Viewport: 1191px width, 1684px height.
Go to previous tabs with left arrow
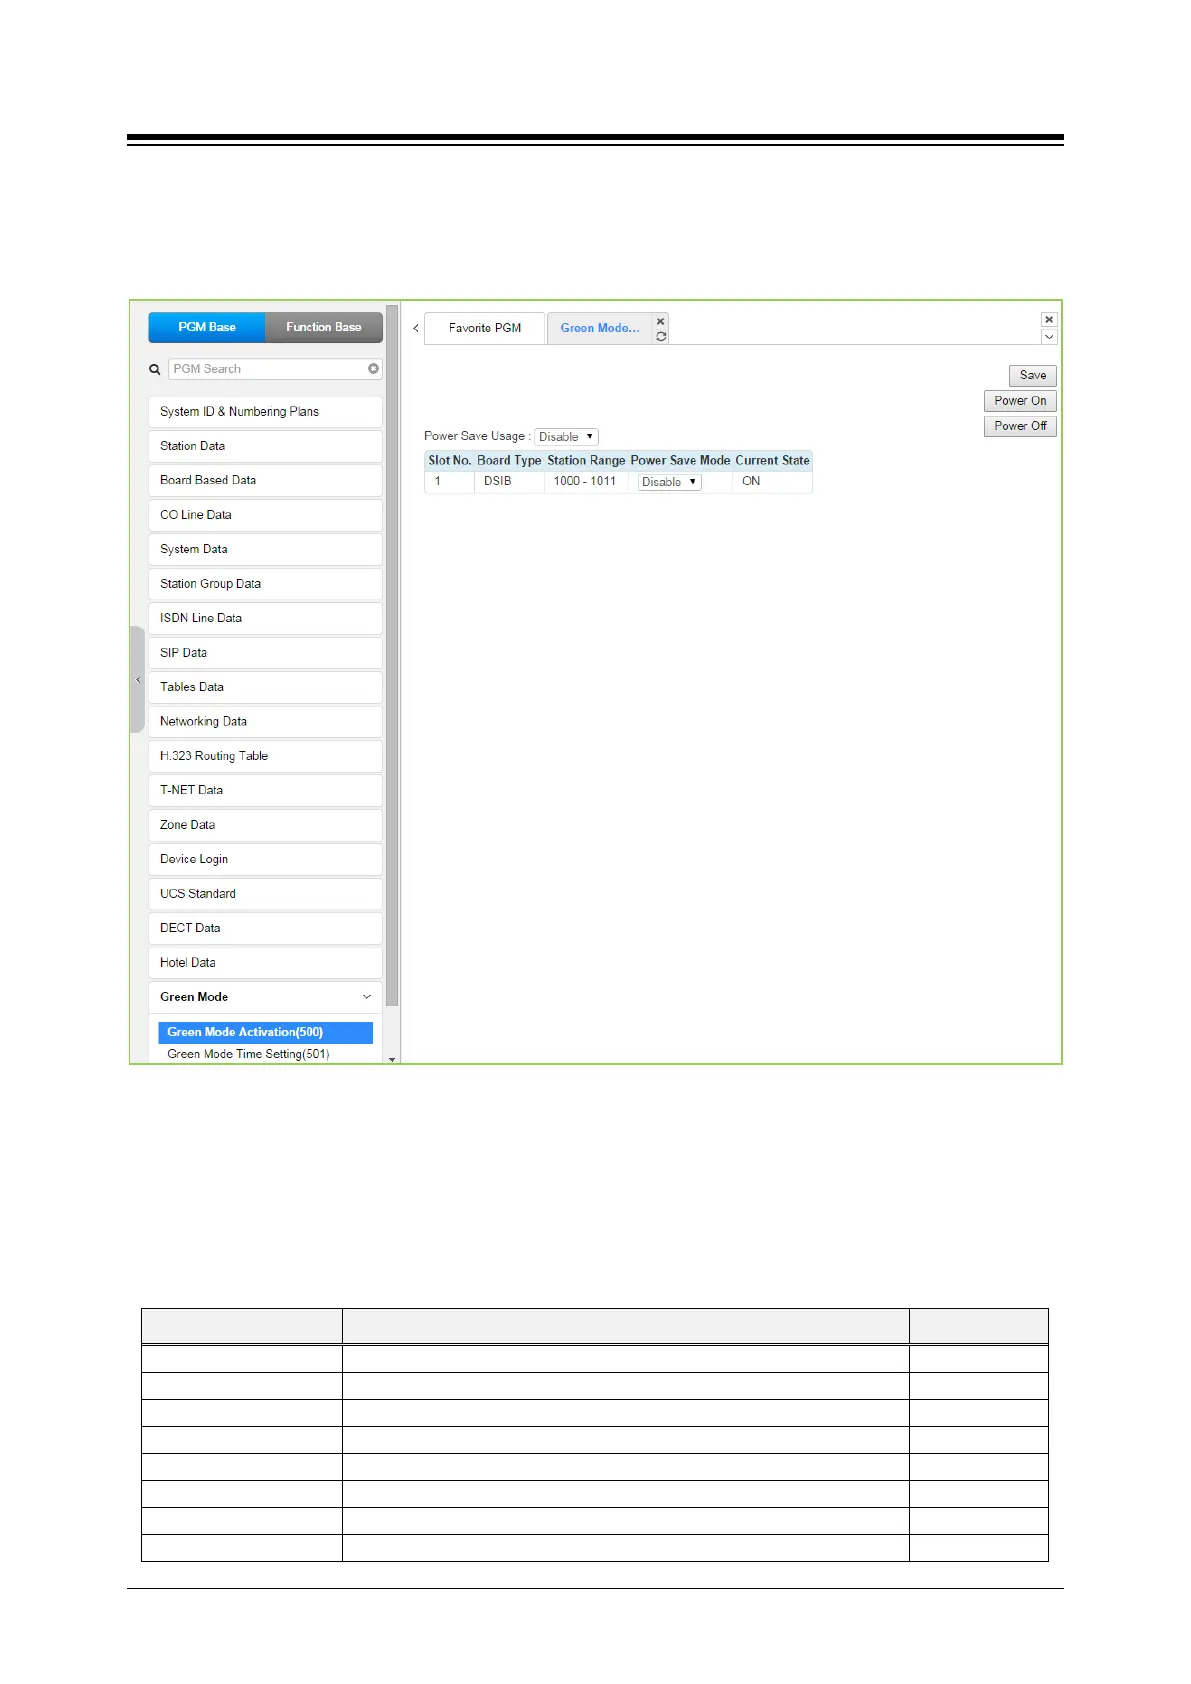point(416,328)
